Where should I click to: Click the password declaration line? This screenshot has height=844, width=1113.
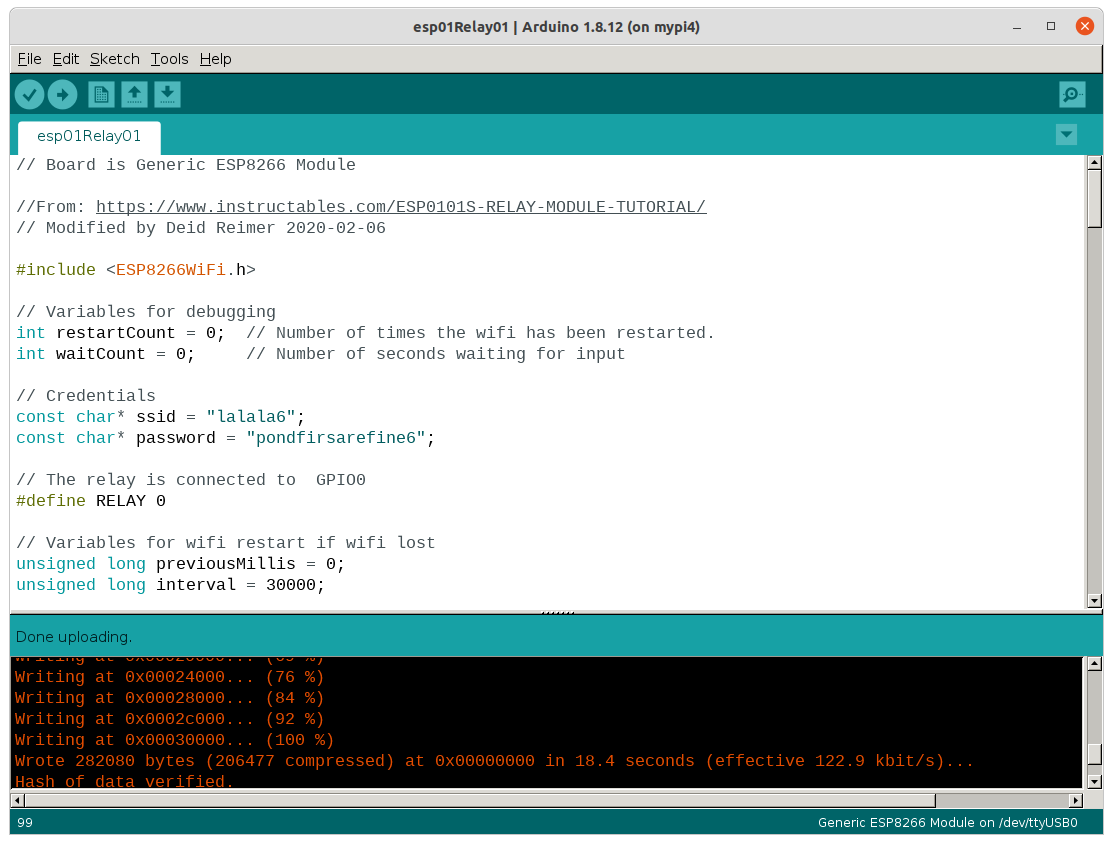tap(225, 437)
